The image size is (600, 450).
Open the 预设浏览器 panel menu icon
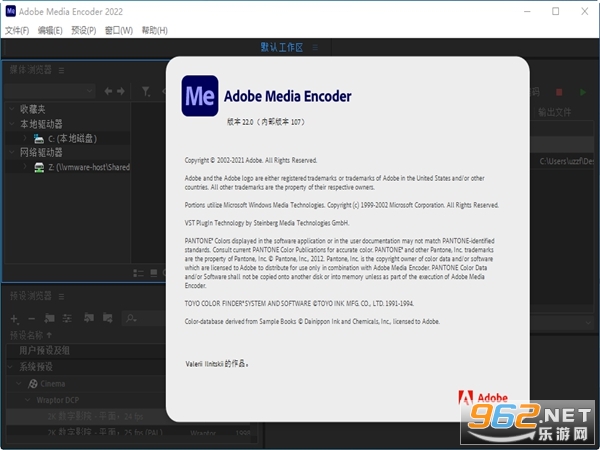(61, 296)
